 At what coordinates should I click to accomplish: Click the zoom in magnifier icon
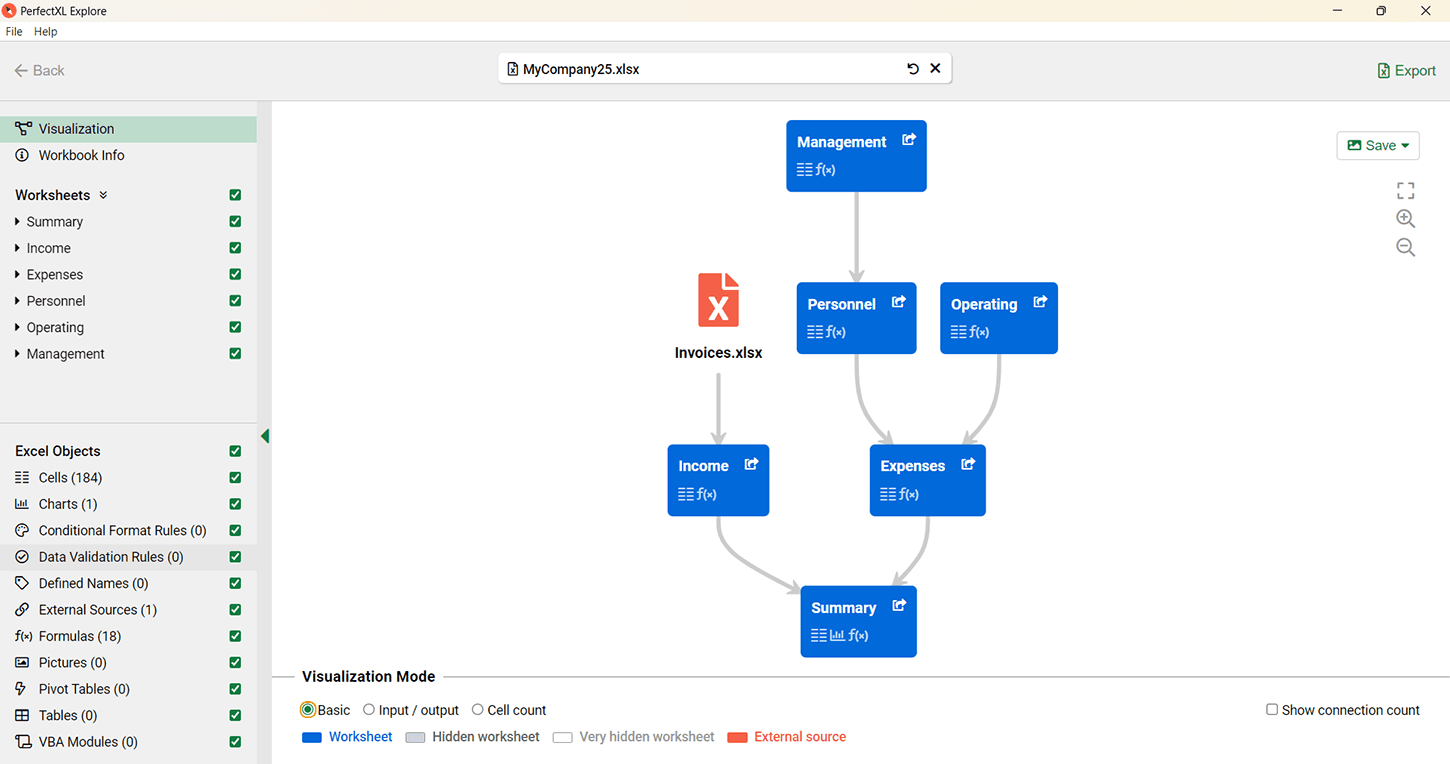(x=1405, y=219)
